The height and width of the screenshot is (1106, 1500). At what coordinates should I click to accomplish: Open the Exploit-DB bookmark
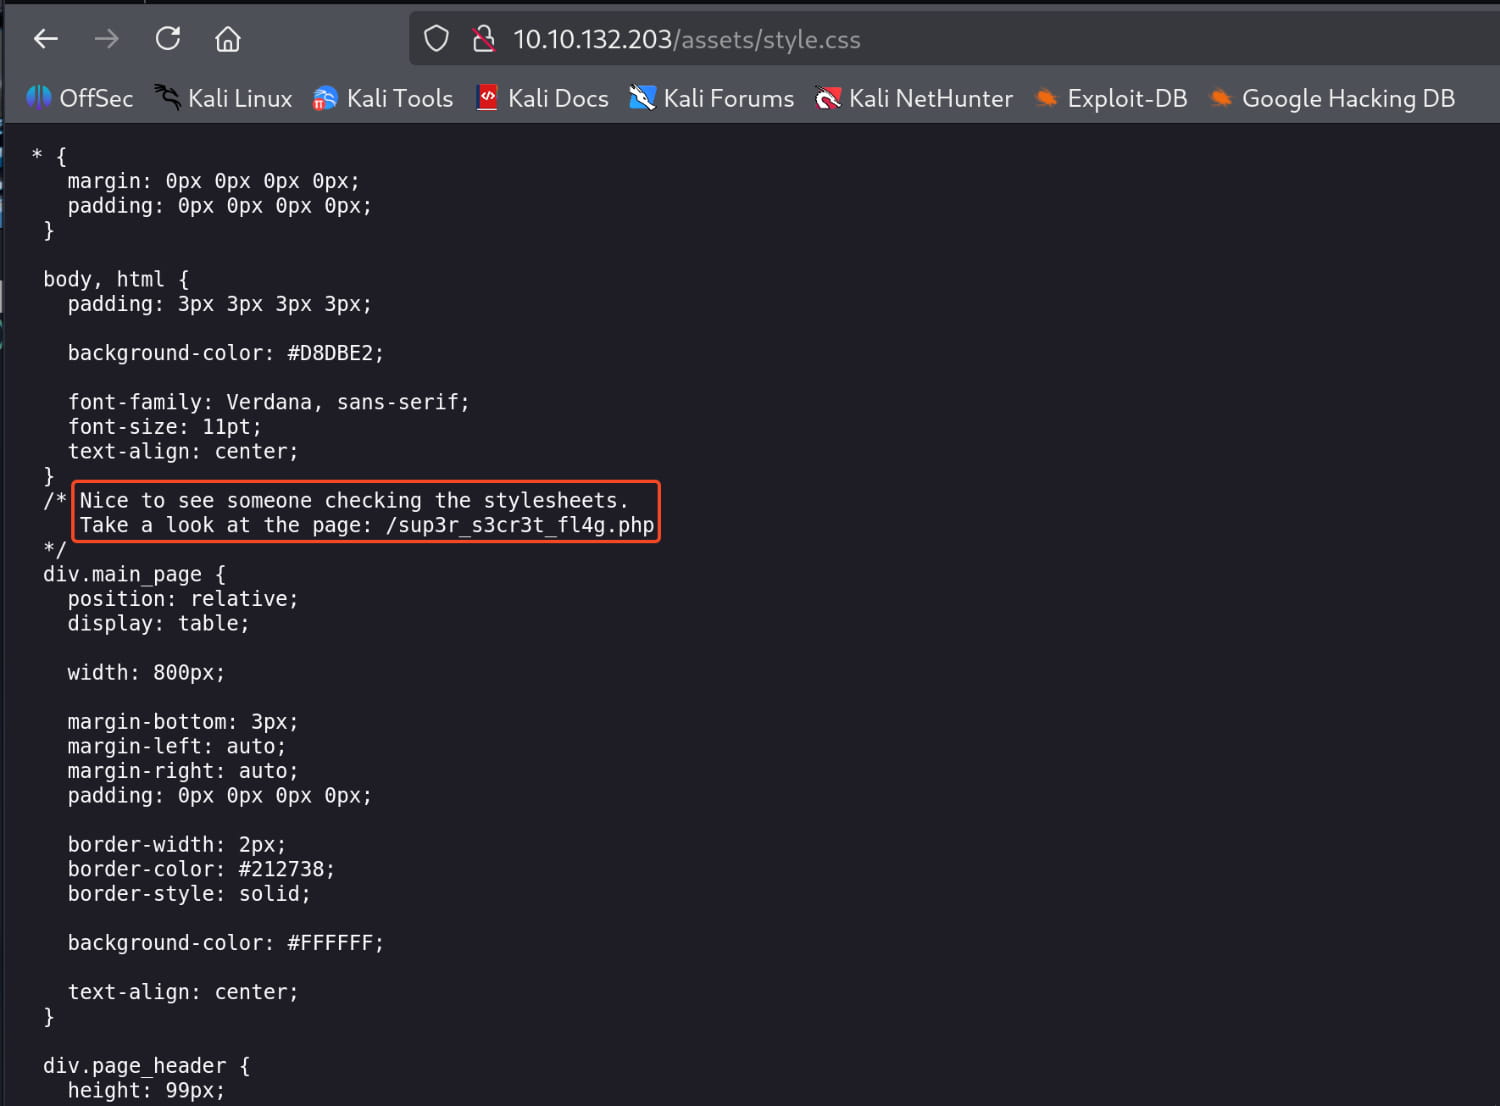coord(1111,98)
